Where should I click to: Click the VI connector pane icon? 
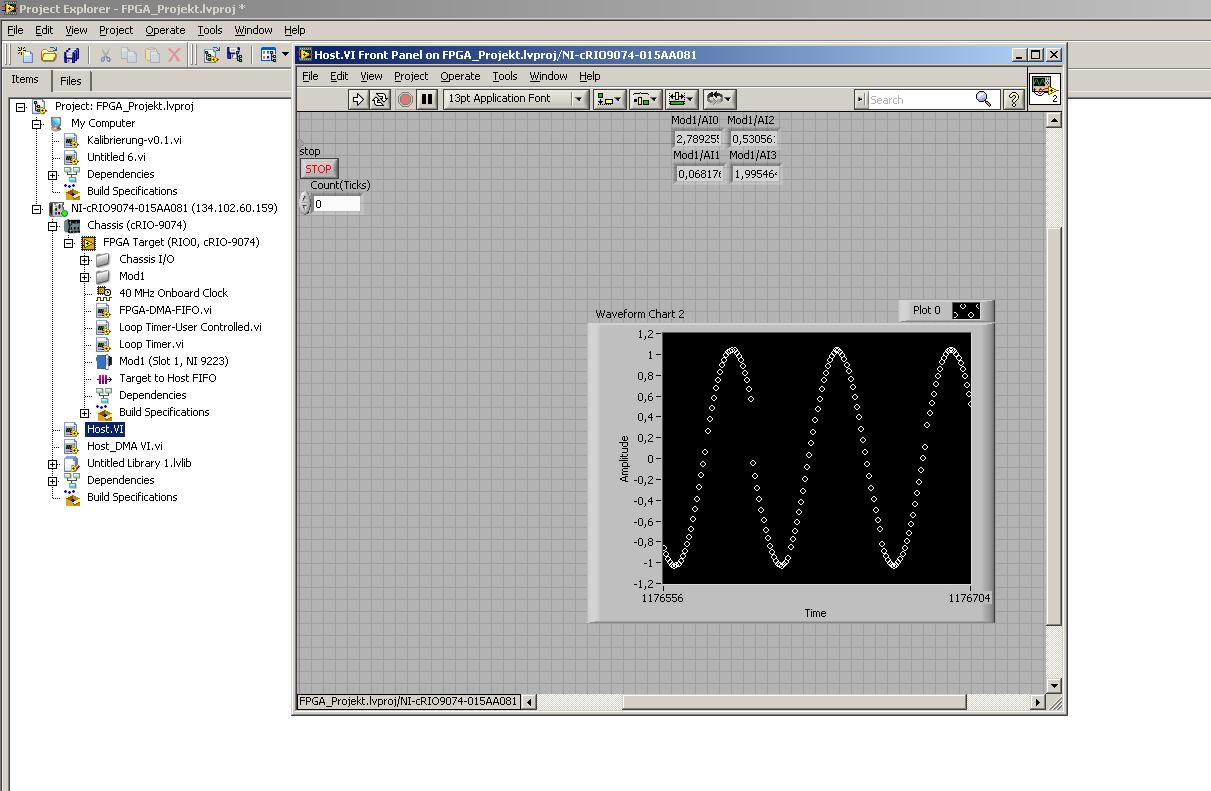click(x=1044, y=88)
